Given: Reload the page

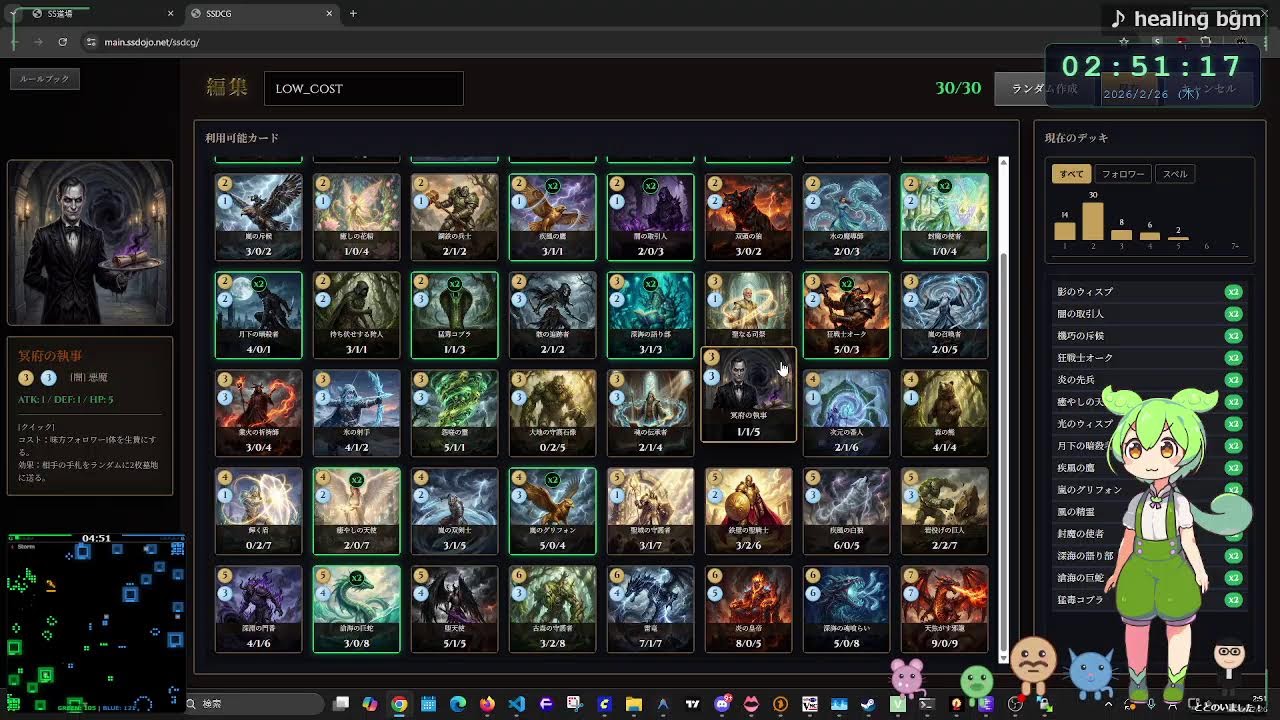Looking at the screenshot, I should (62, 42).
